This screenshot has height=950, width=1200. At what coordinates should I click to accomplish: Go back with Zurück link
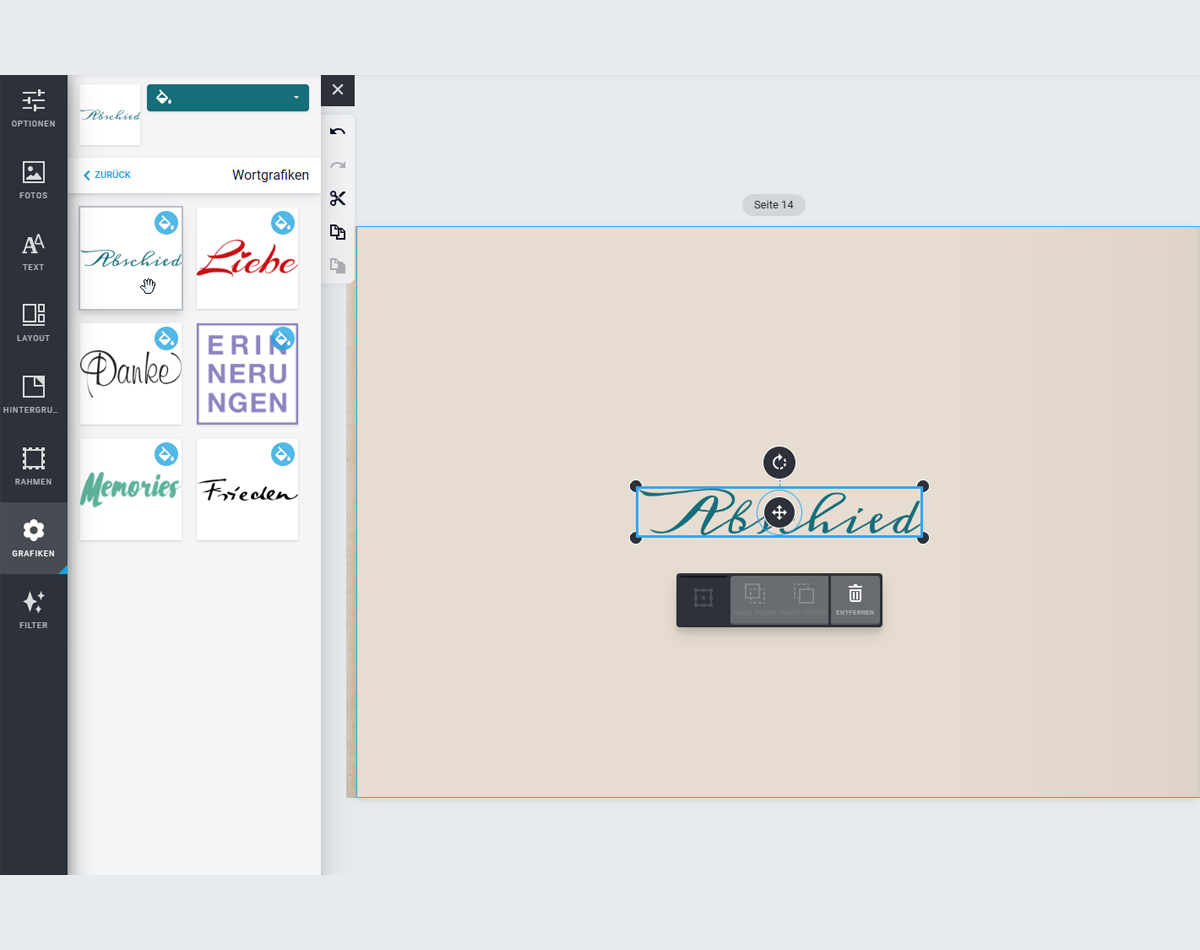107,175
